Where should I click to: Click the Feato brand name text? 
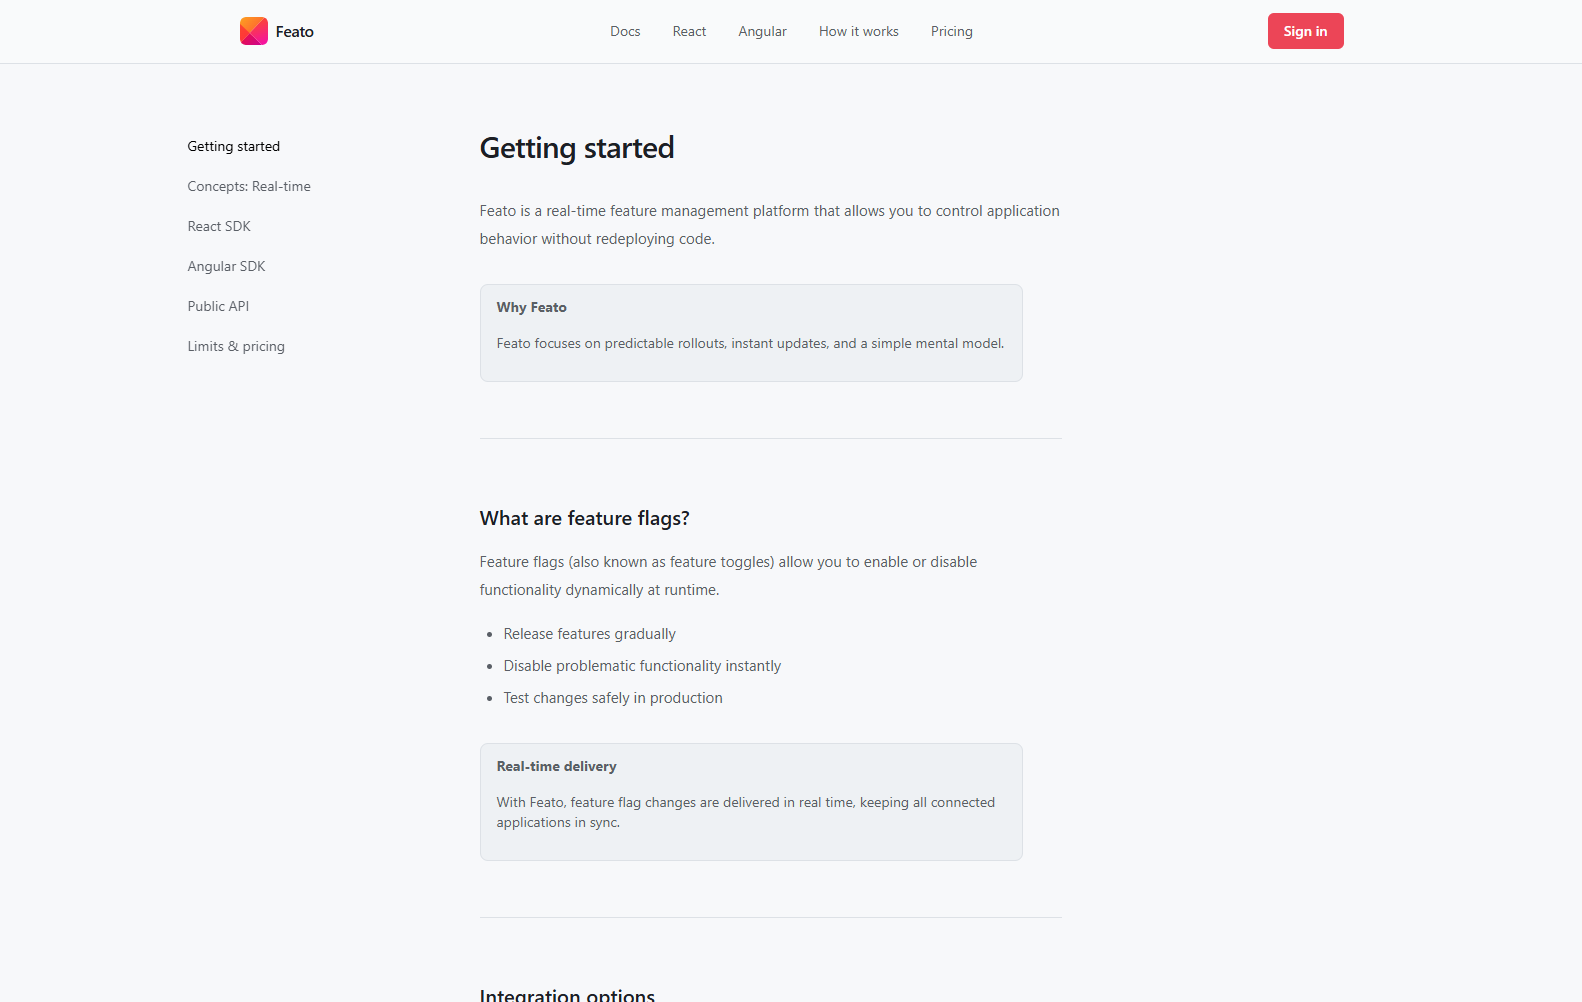(x=295, y=32)
